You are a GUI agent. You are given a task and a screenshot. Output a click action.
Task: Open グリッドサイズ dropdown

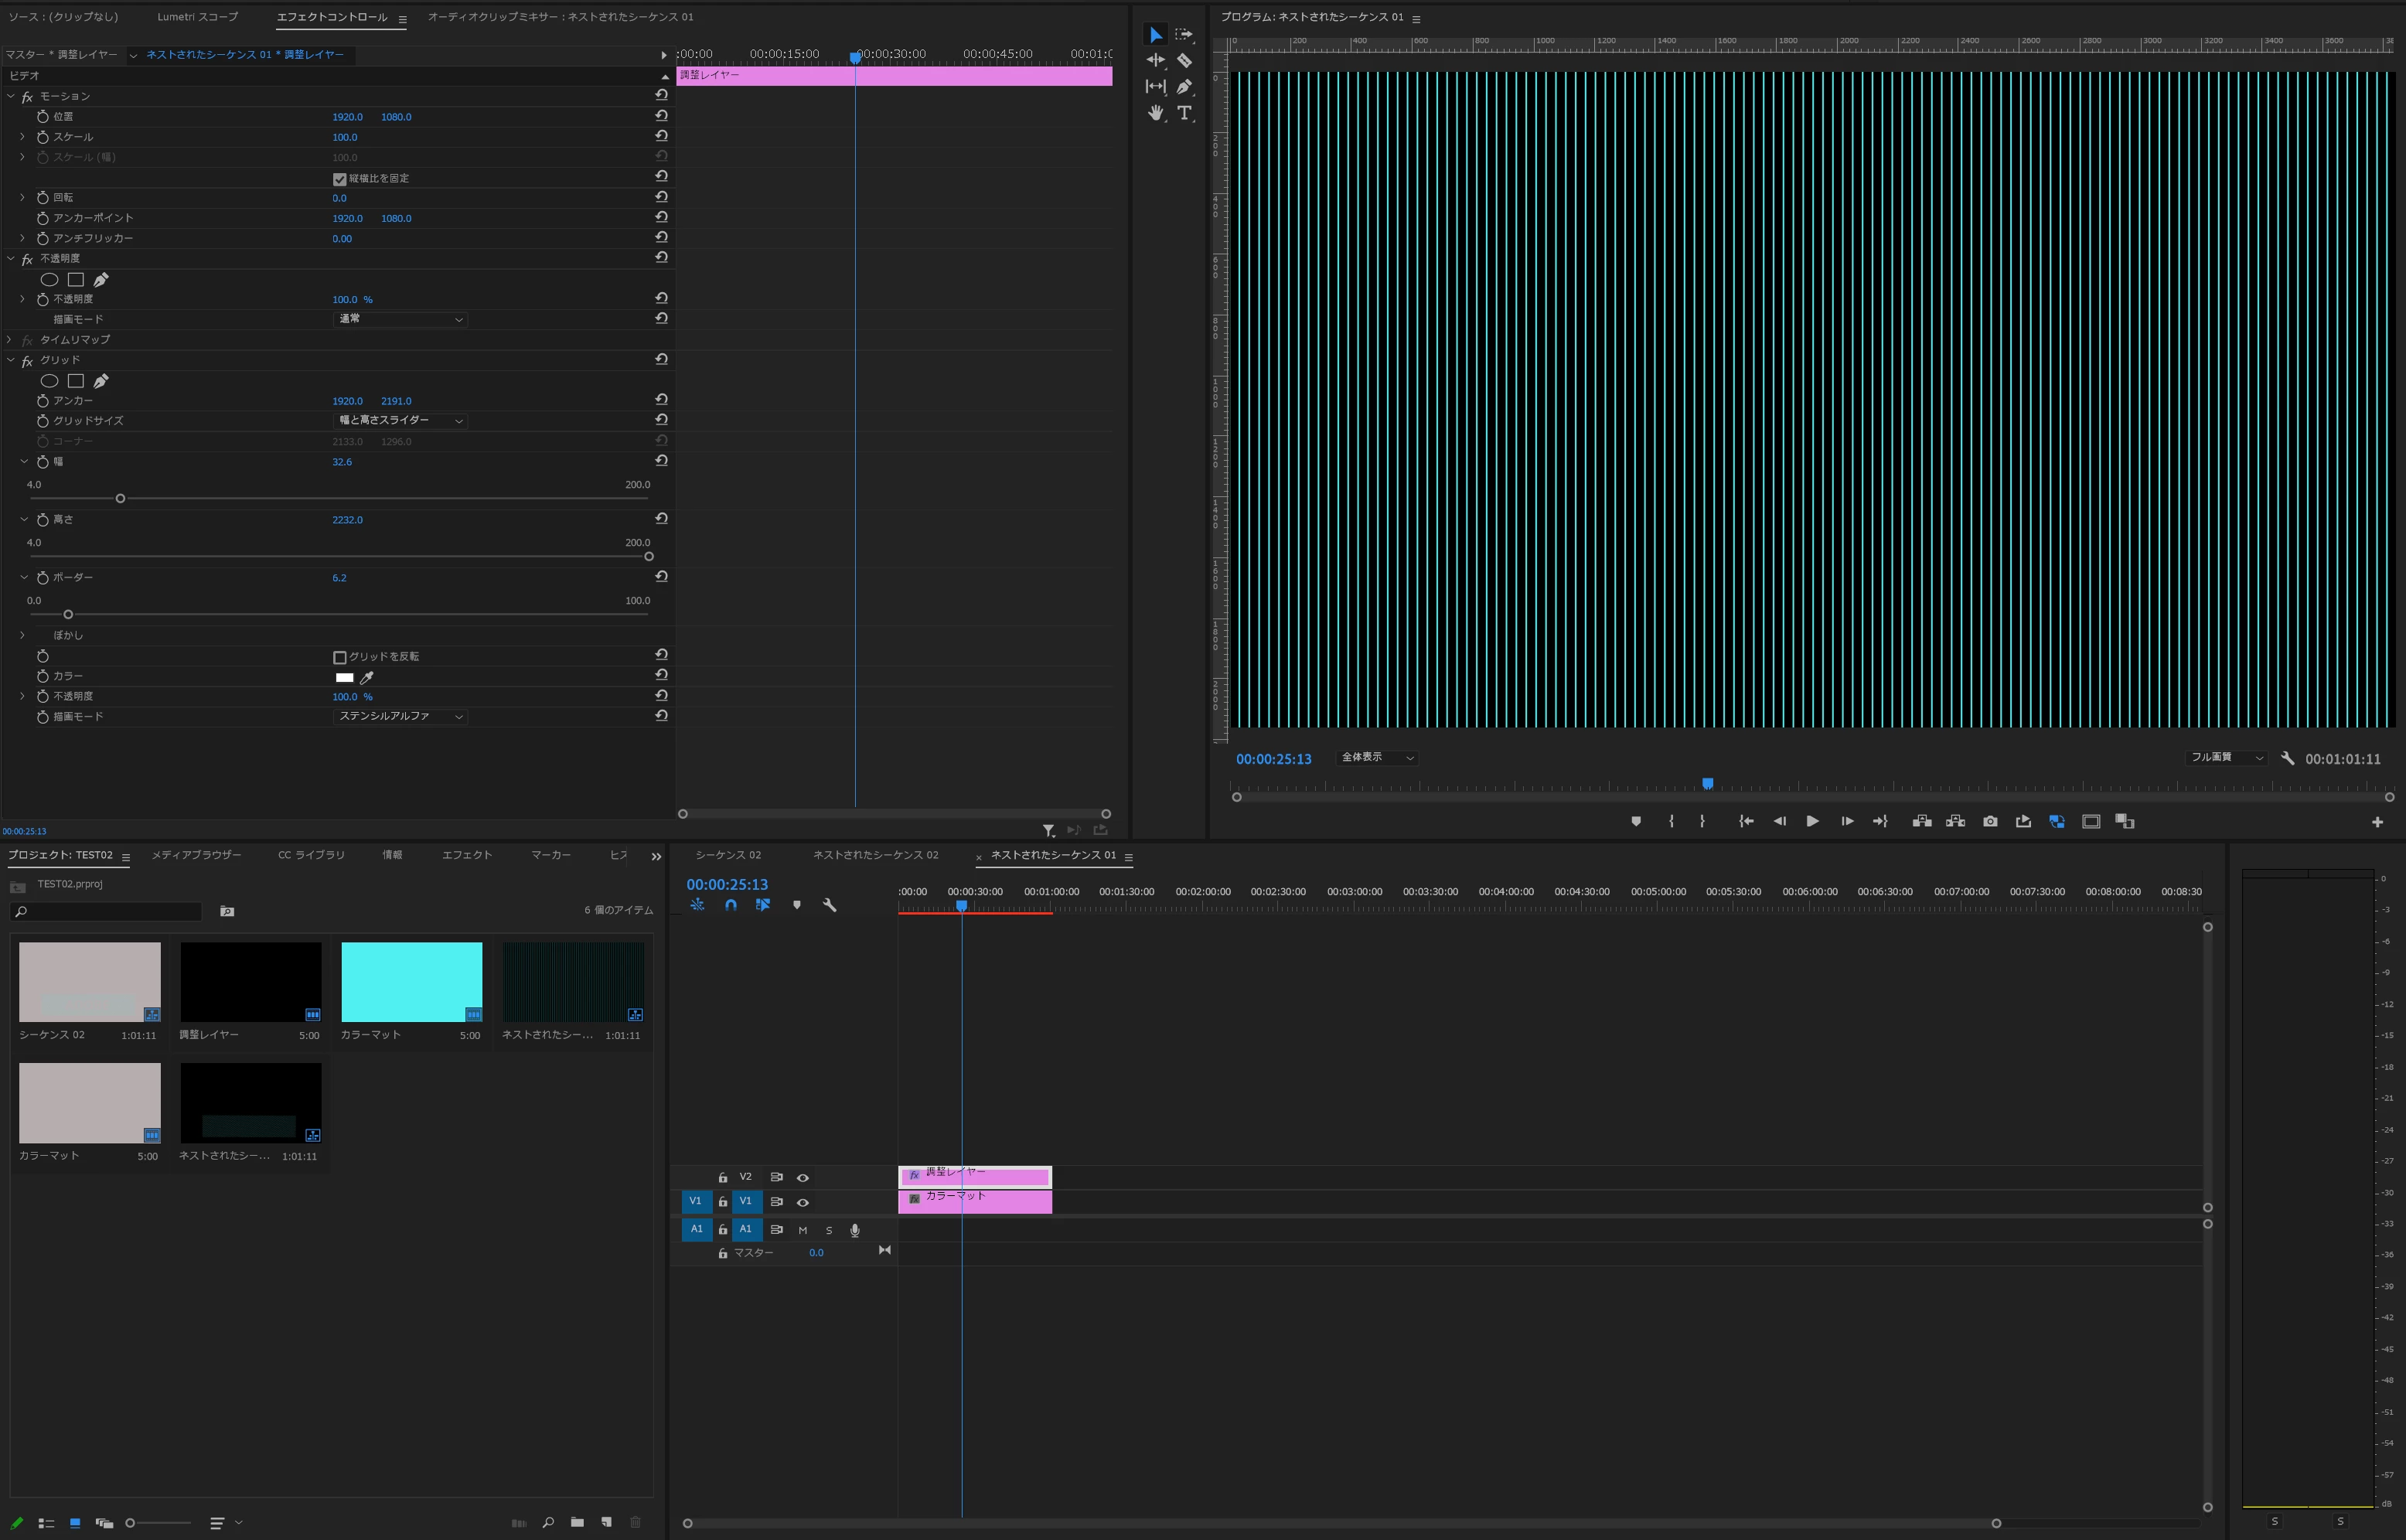[399, 421]
